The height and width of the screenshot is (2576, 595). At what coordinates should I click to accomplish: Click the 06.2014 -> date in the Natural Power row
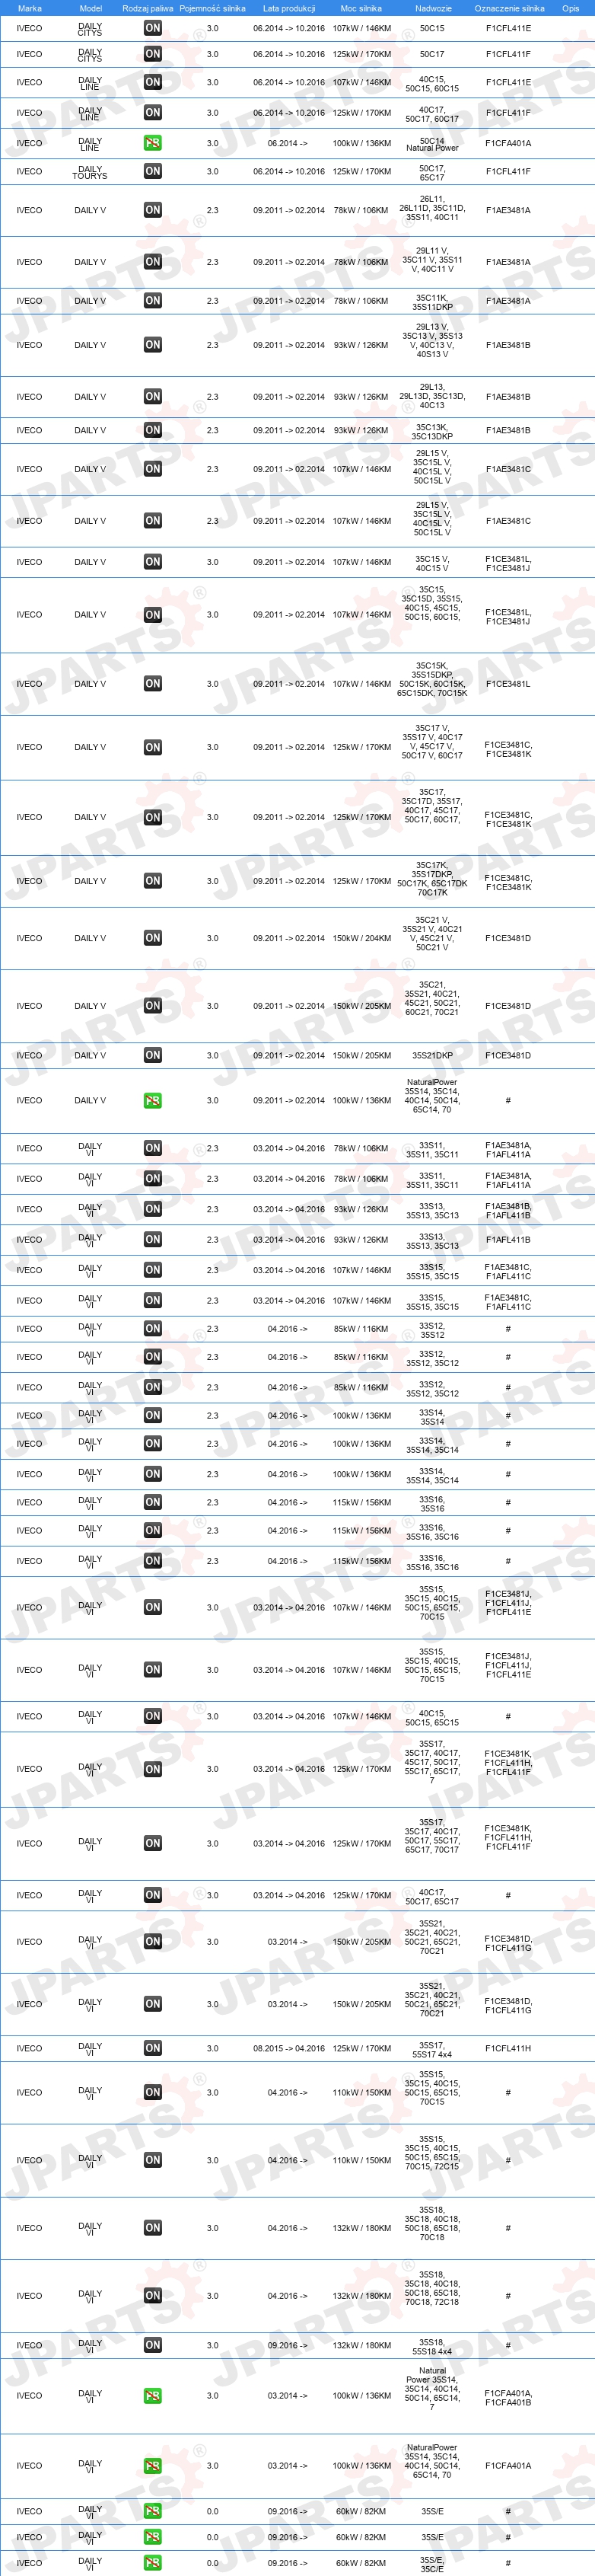coord(288,143)
